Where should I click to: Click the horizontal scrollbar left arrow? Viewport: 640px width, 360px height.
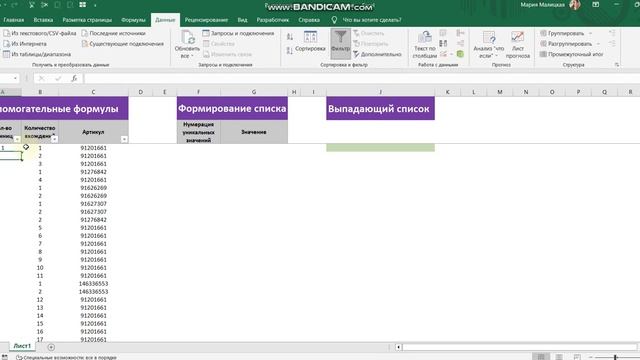click(x=398, y=347)
